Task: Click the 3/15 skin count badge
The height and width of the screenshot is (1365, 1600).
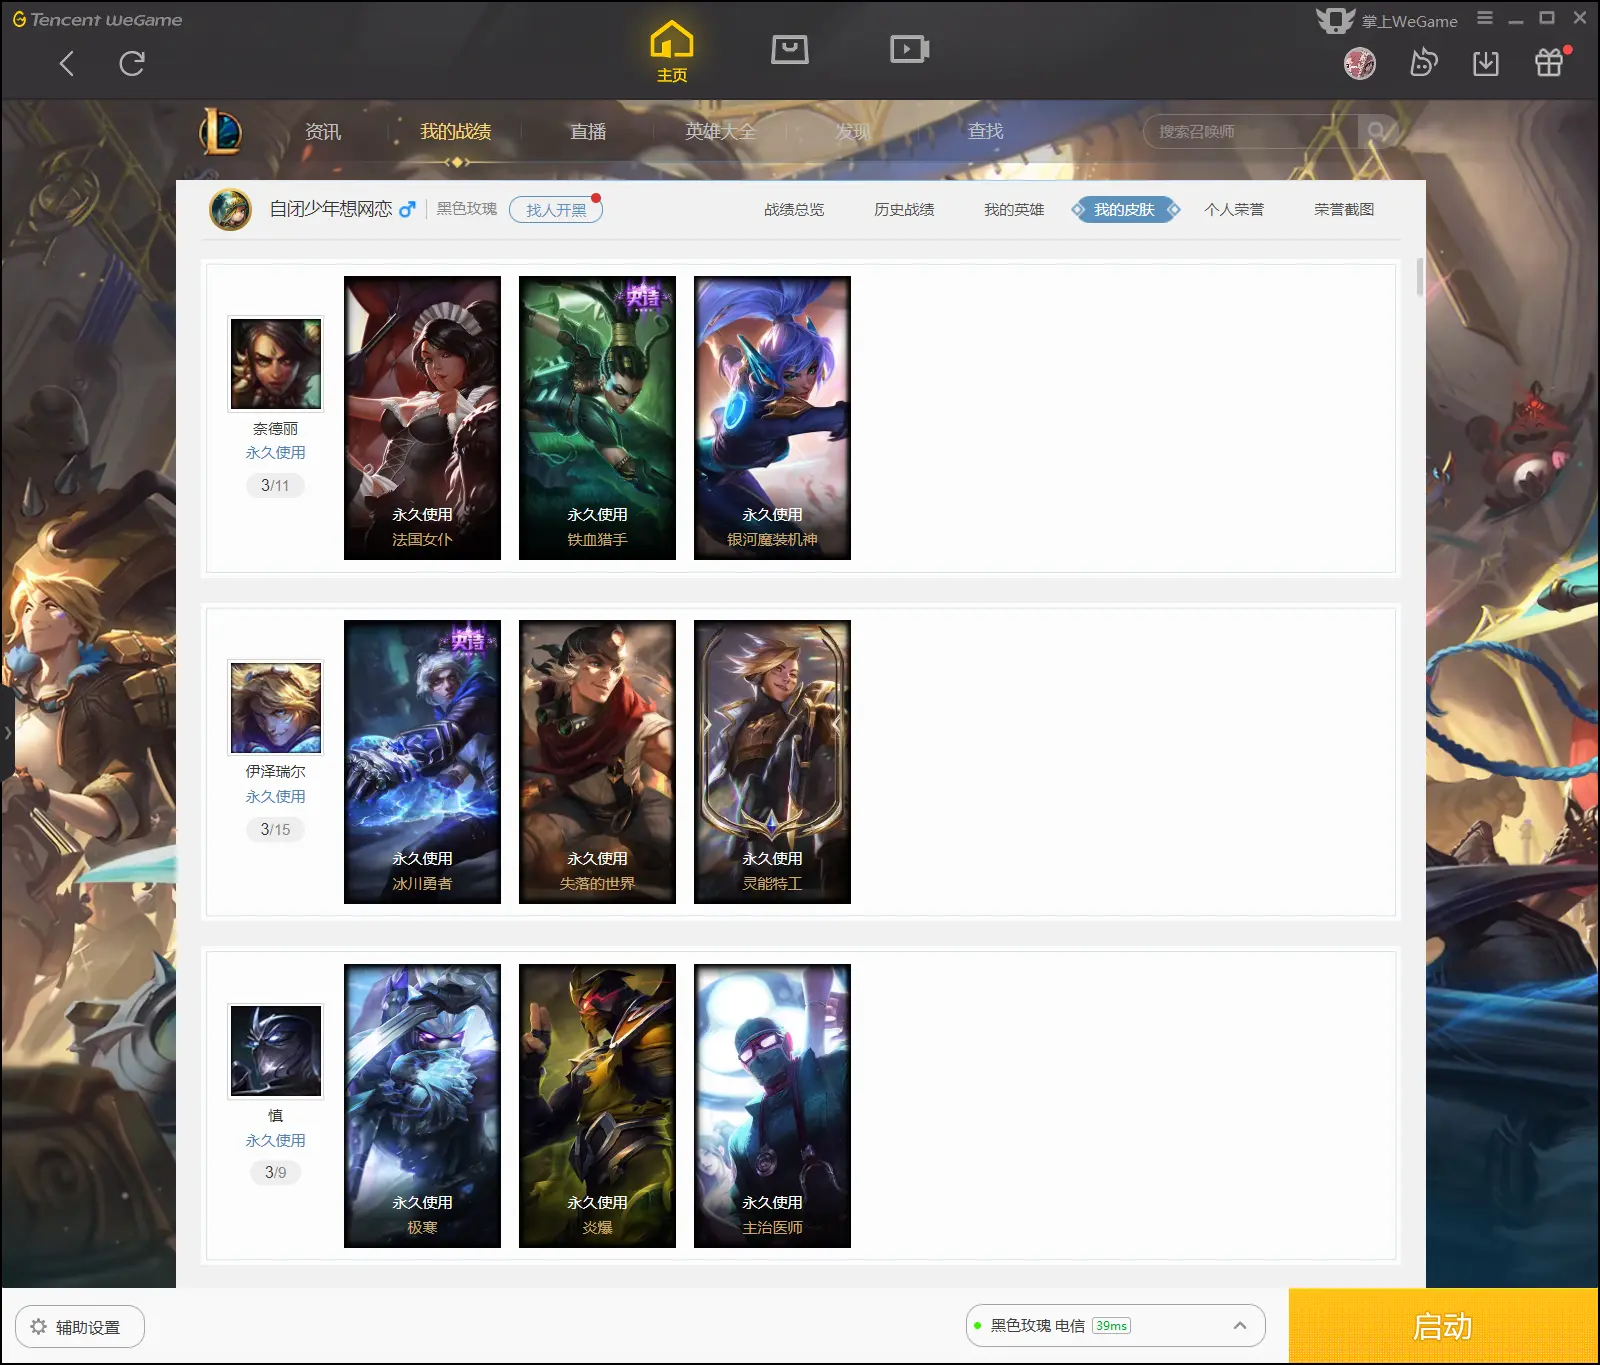Action: click(x=275, y=829)
